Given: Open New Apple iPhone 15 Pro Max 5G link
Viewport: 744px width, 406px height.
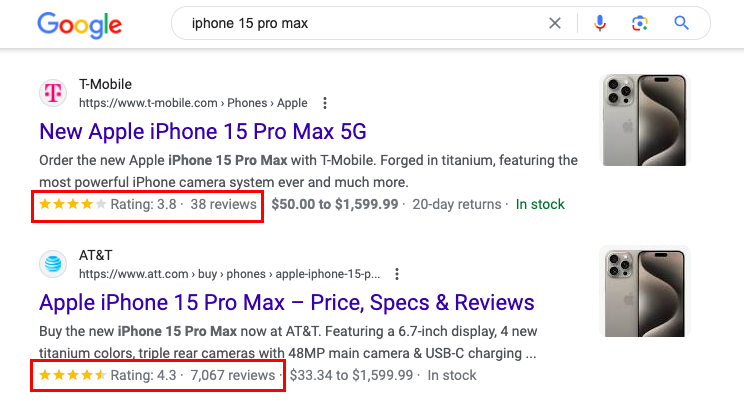Looking at the screenshot, I should click(203, 131).
